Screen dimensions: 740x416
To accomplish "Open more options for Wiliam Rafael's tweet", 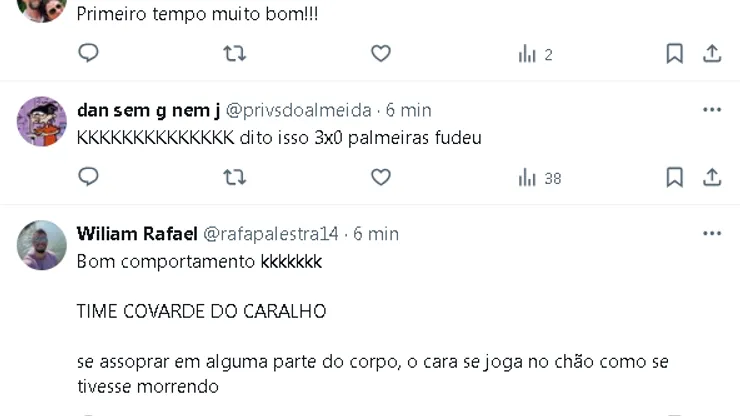I will pos(712,233).
